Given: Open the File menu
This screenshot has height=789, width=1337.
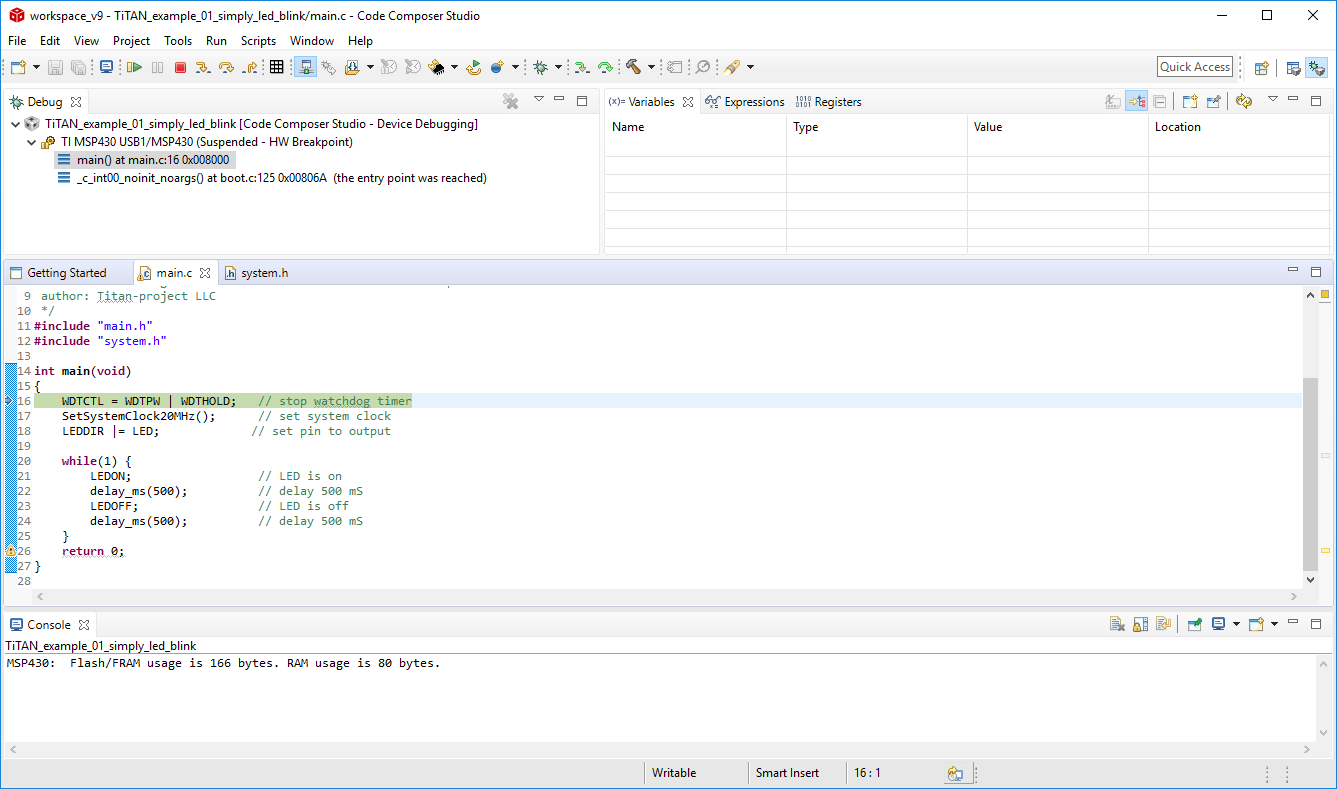Looking at the screenshot, I should click(17, 41).
